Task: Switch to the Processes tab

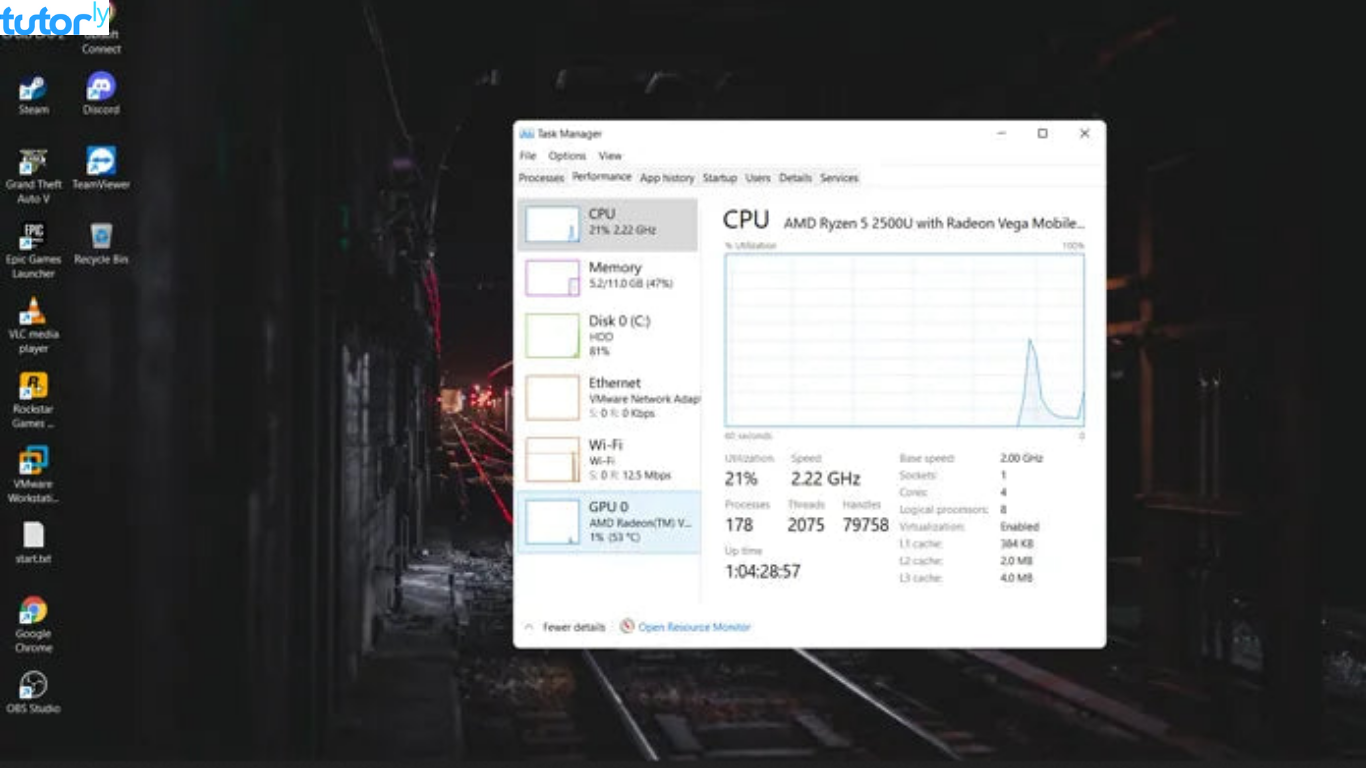Action: [x=540, y=178]
